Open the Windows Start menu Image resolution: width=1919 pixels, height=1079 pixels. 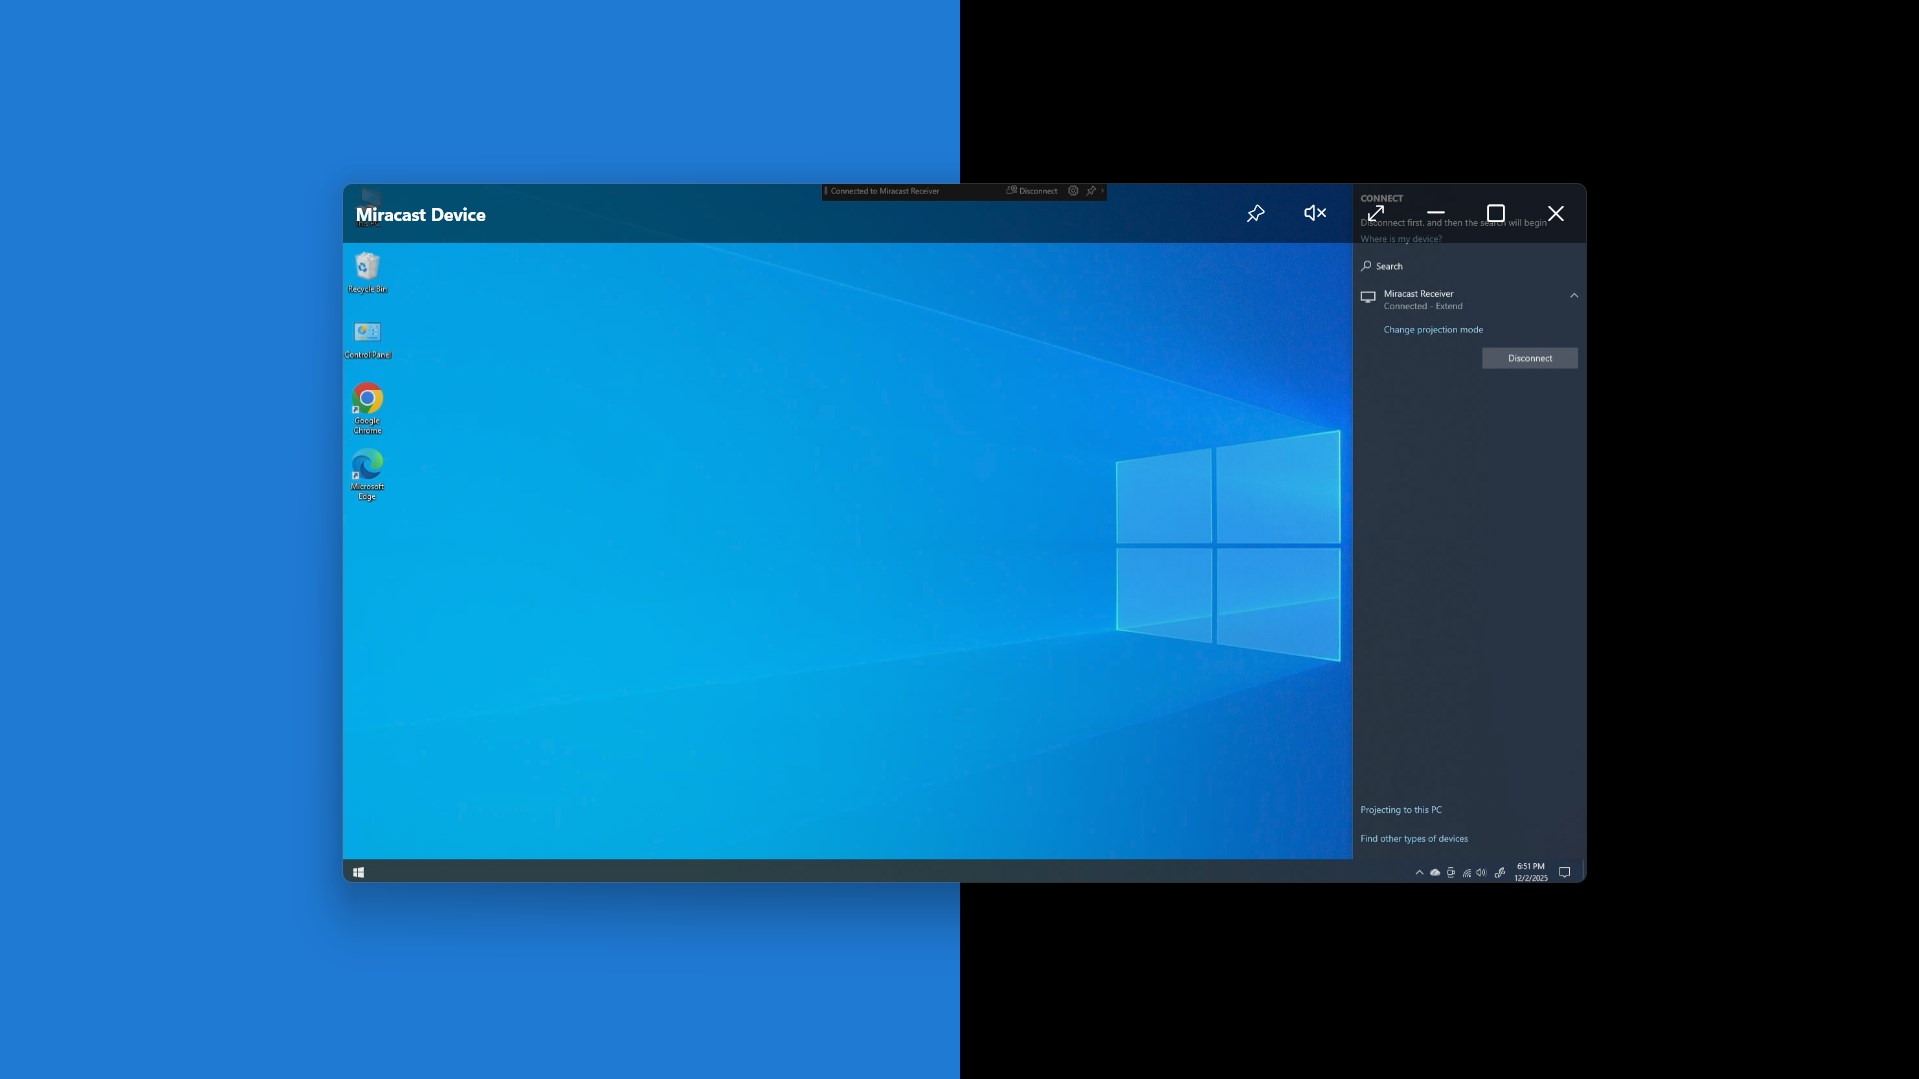(x=359, y=871)
